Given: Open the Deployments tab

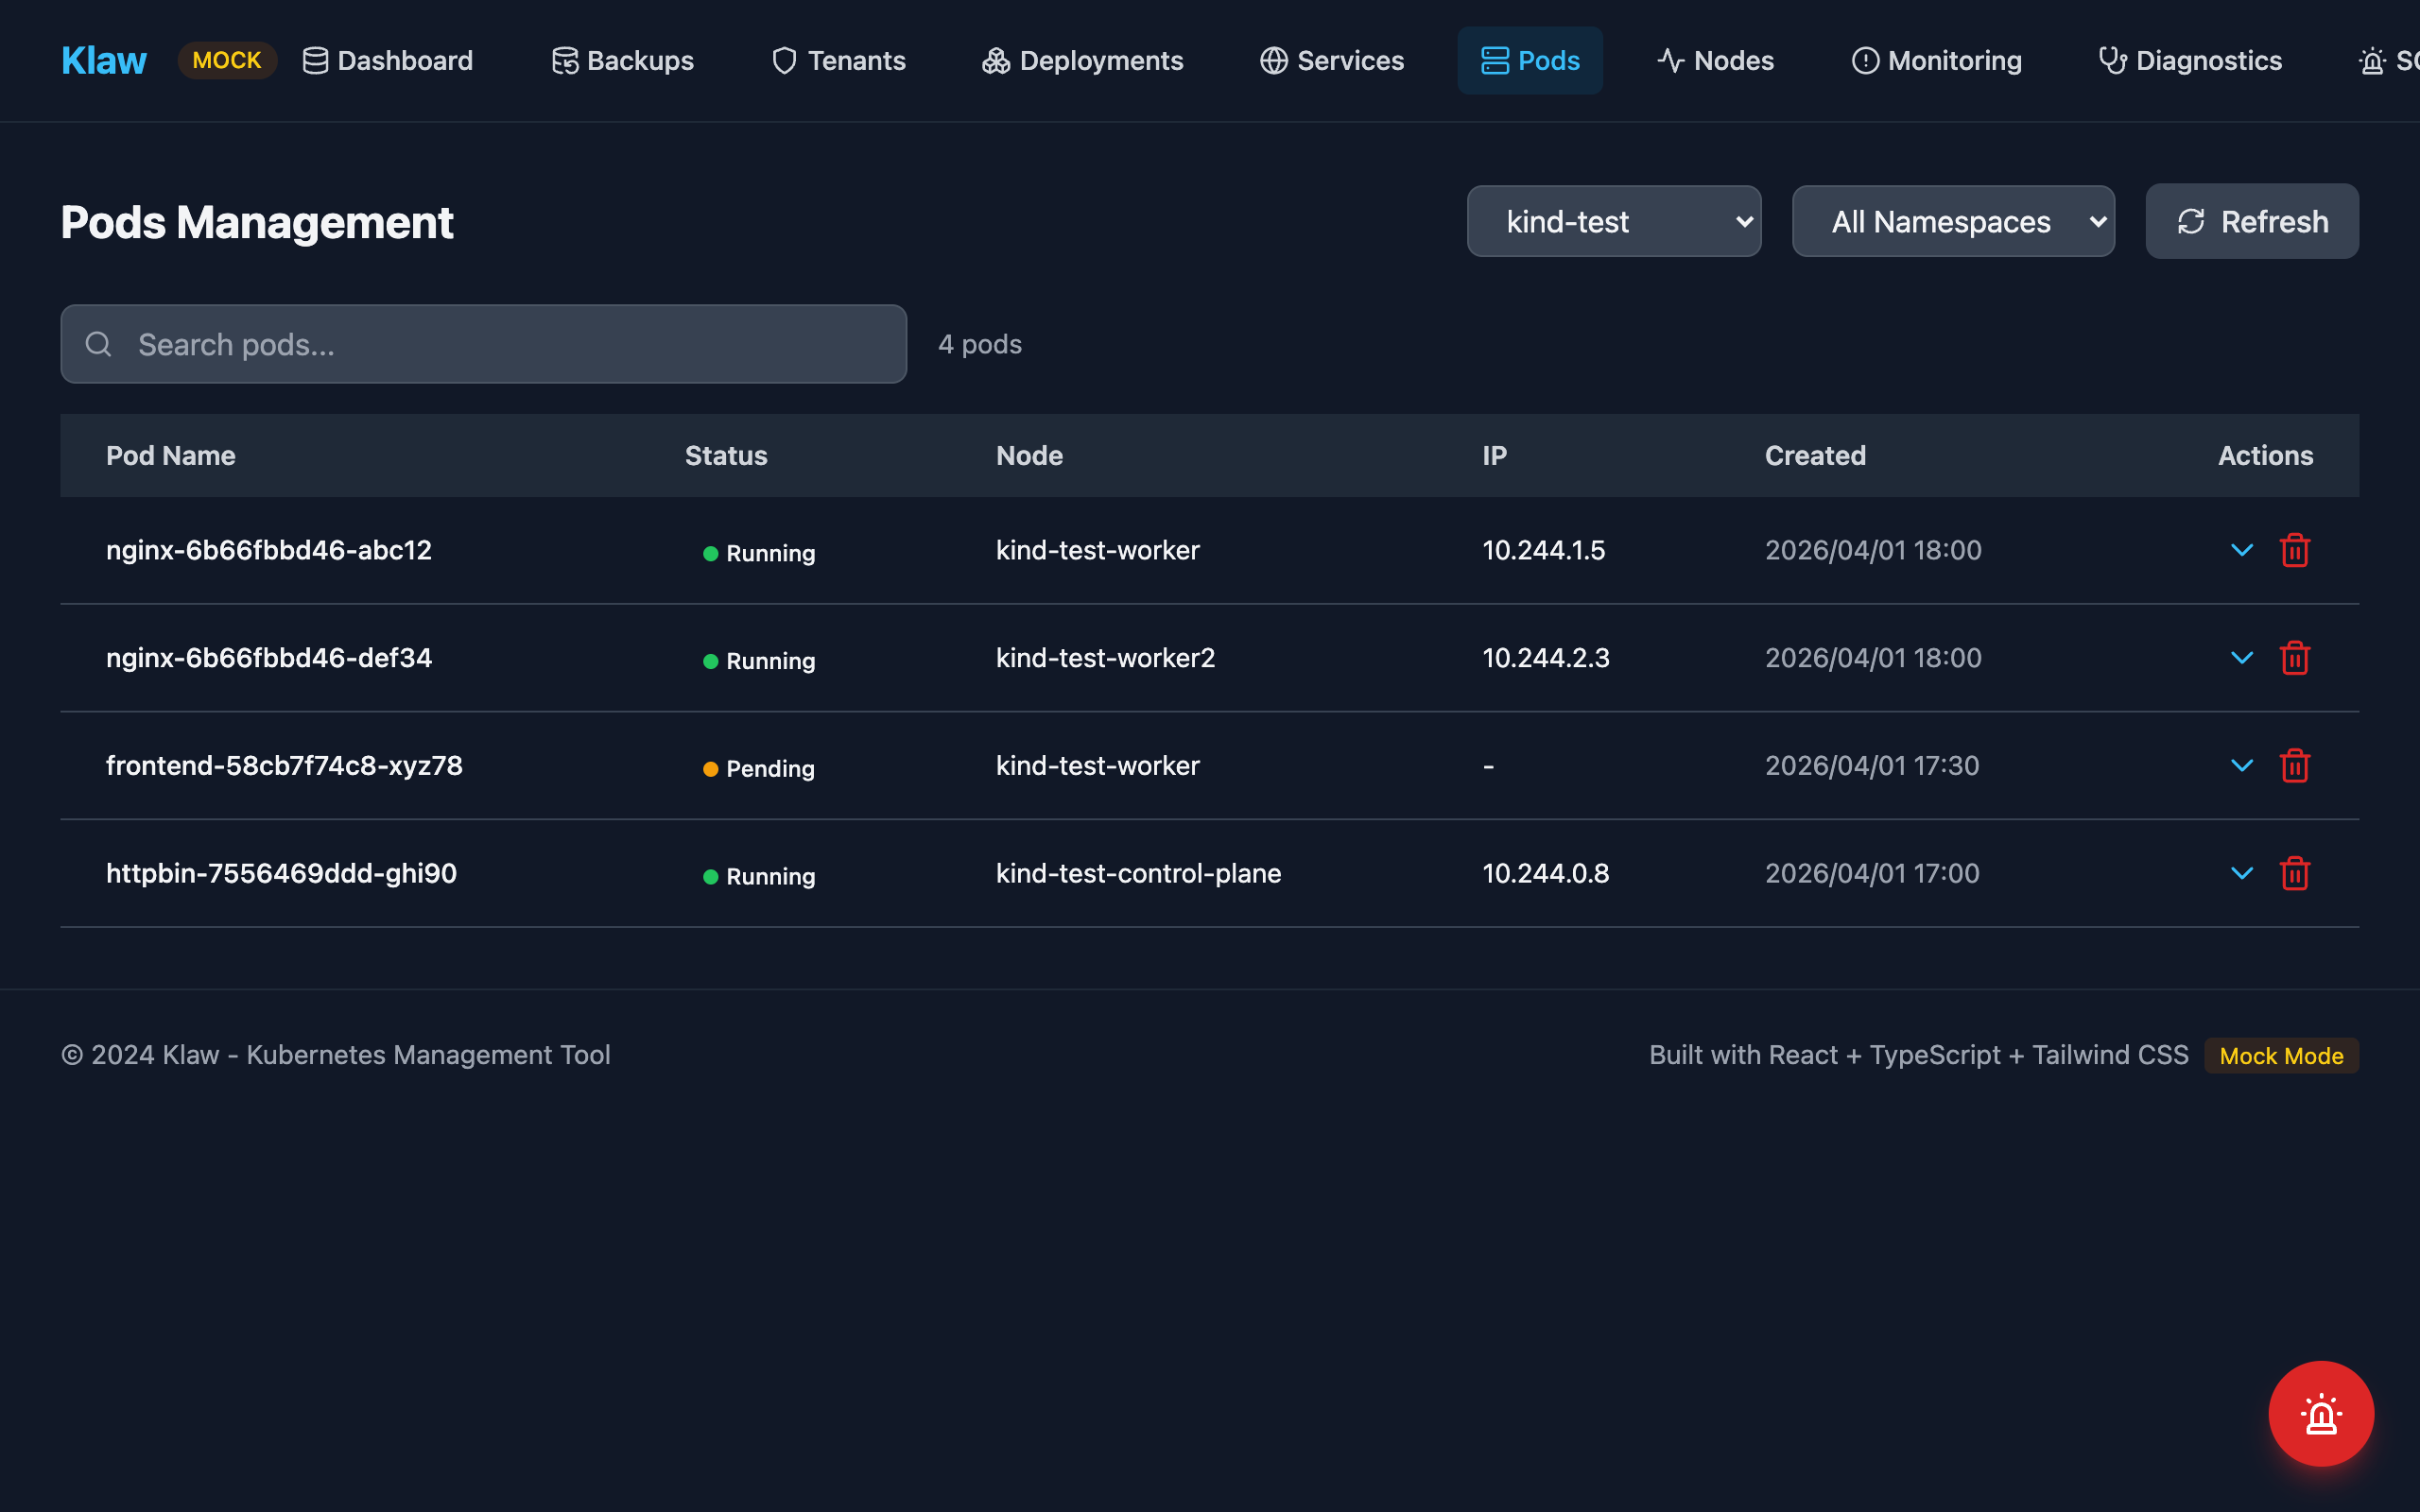Looking at the screenshot, I should tap(1082, 60).
